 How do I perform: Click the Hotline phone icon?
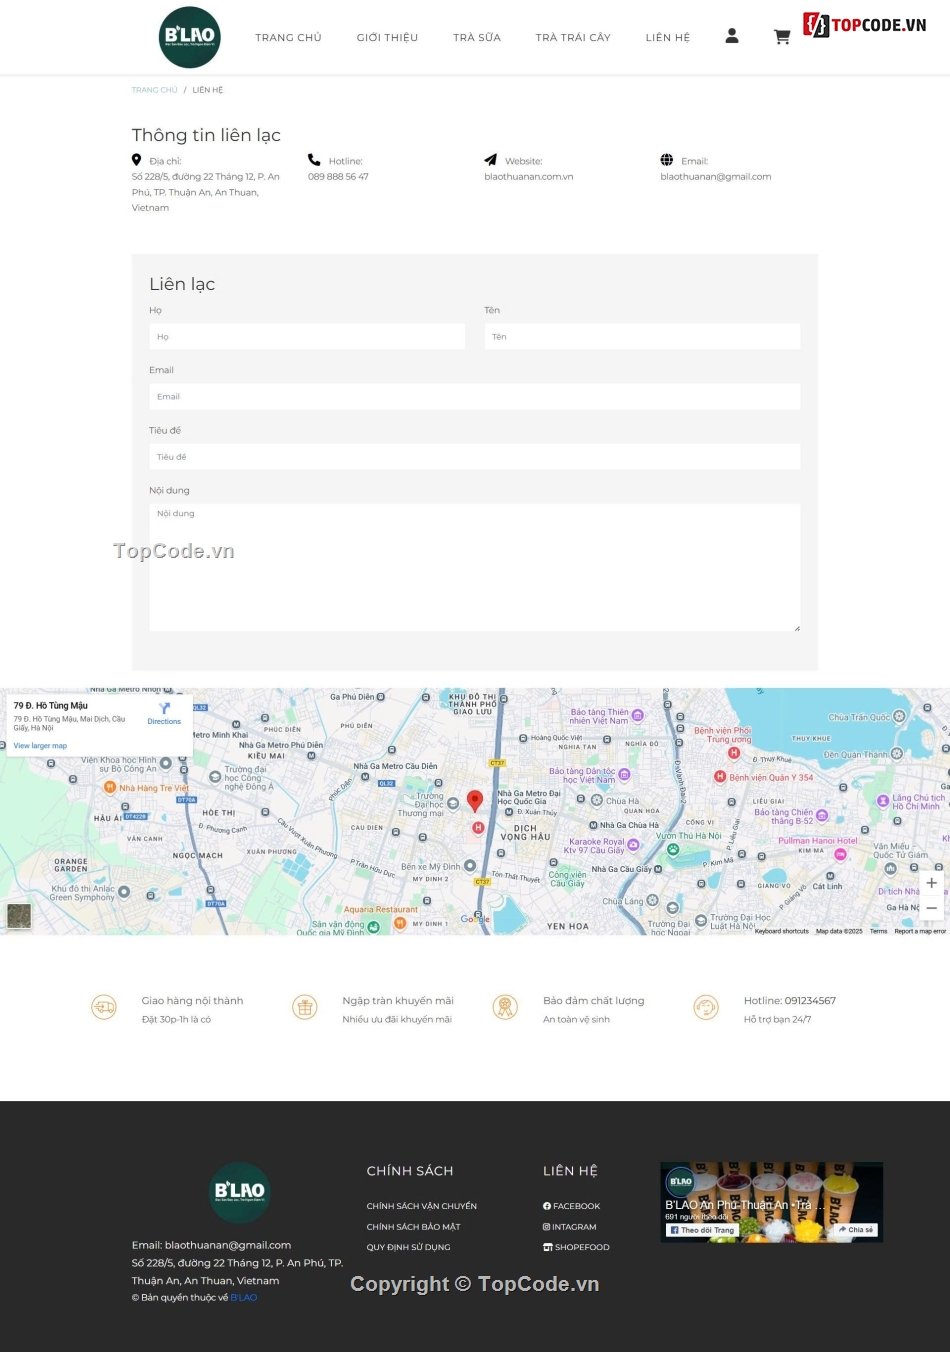314,160
